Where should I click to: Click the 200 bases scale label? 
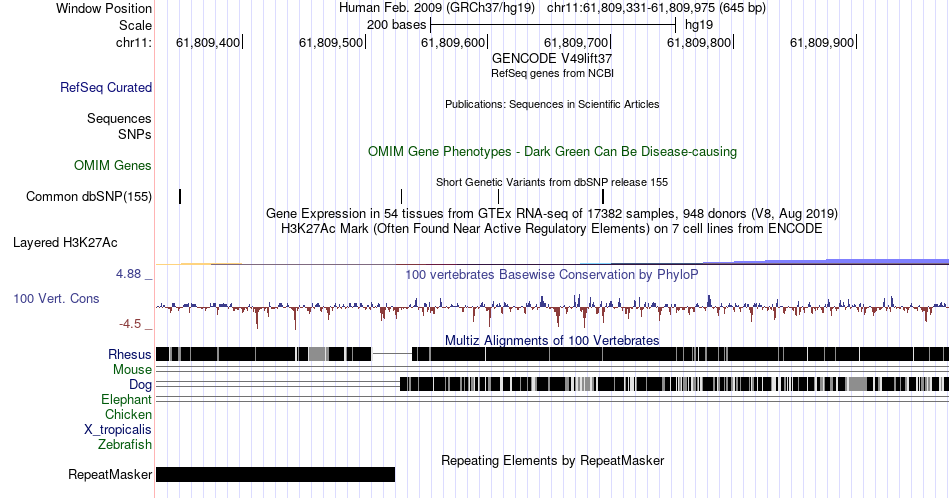(396, 25)
